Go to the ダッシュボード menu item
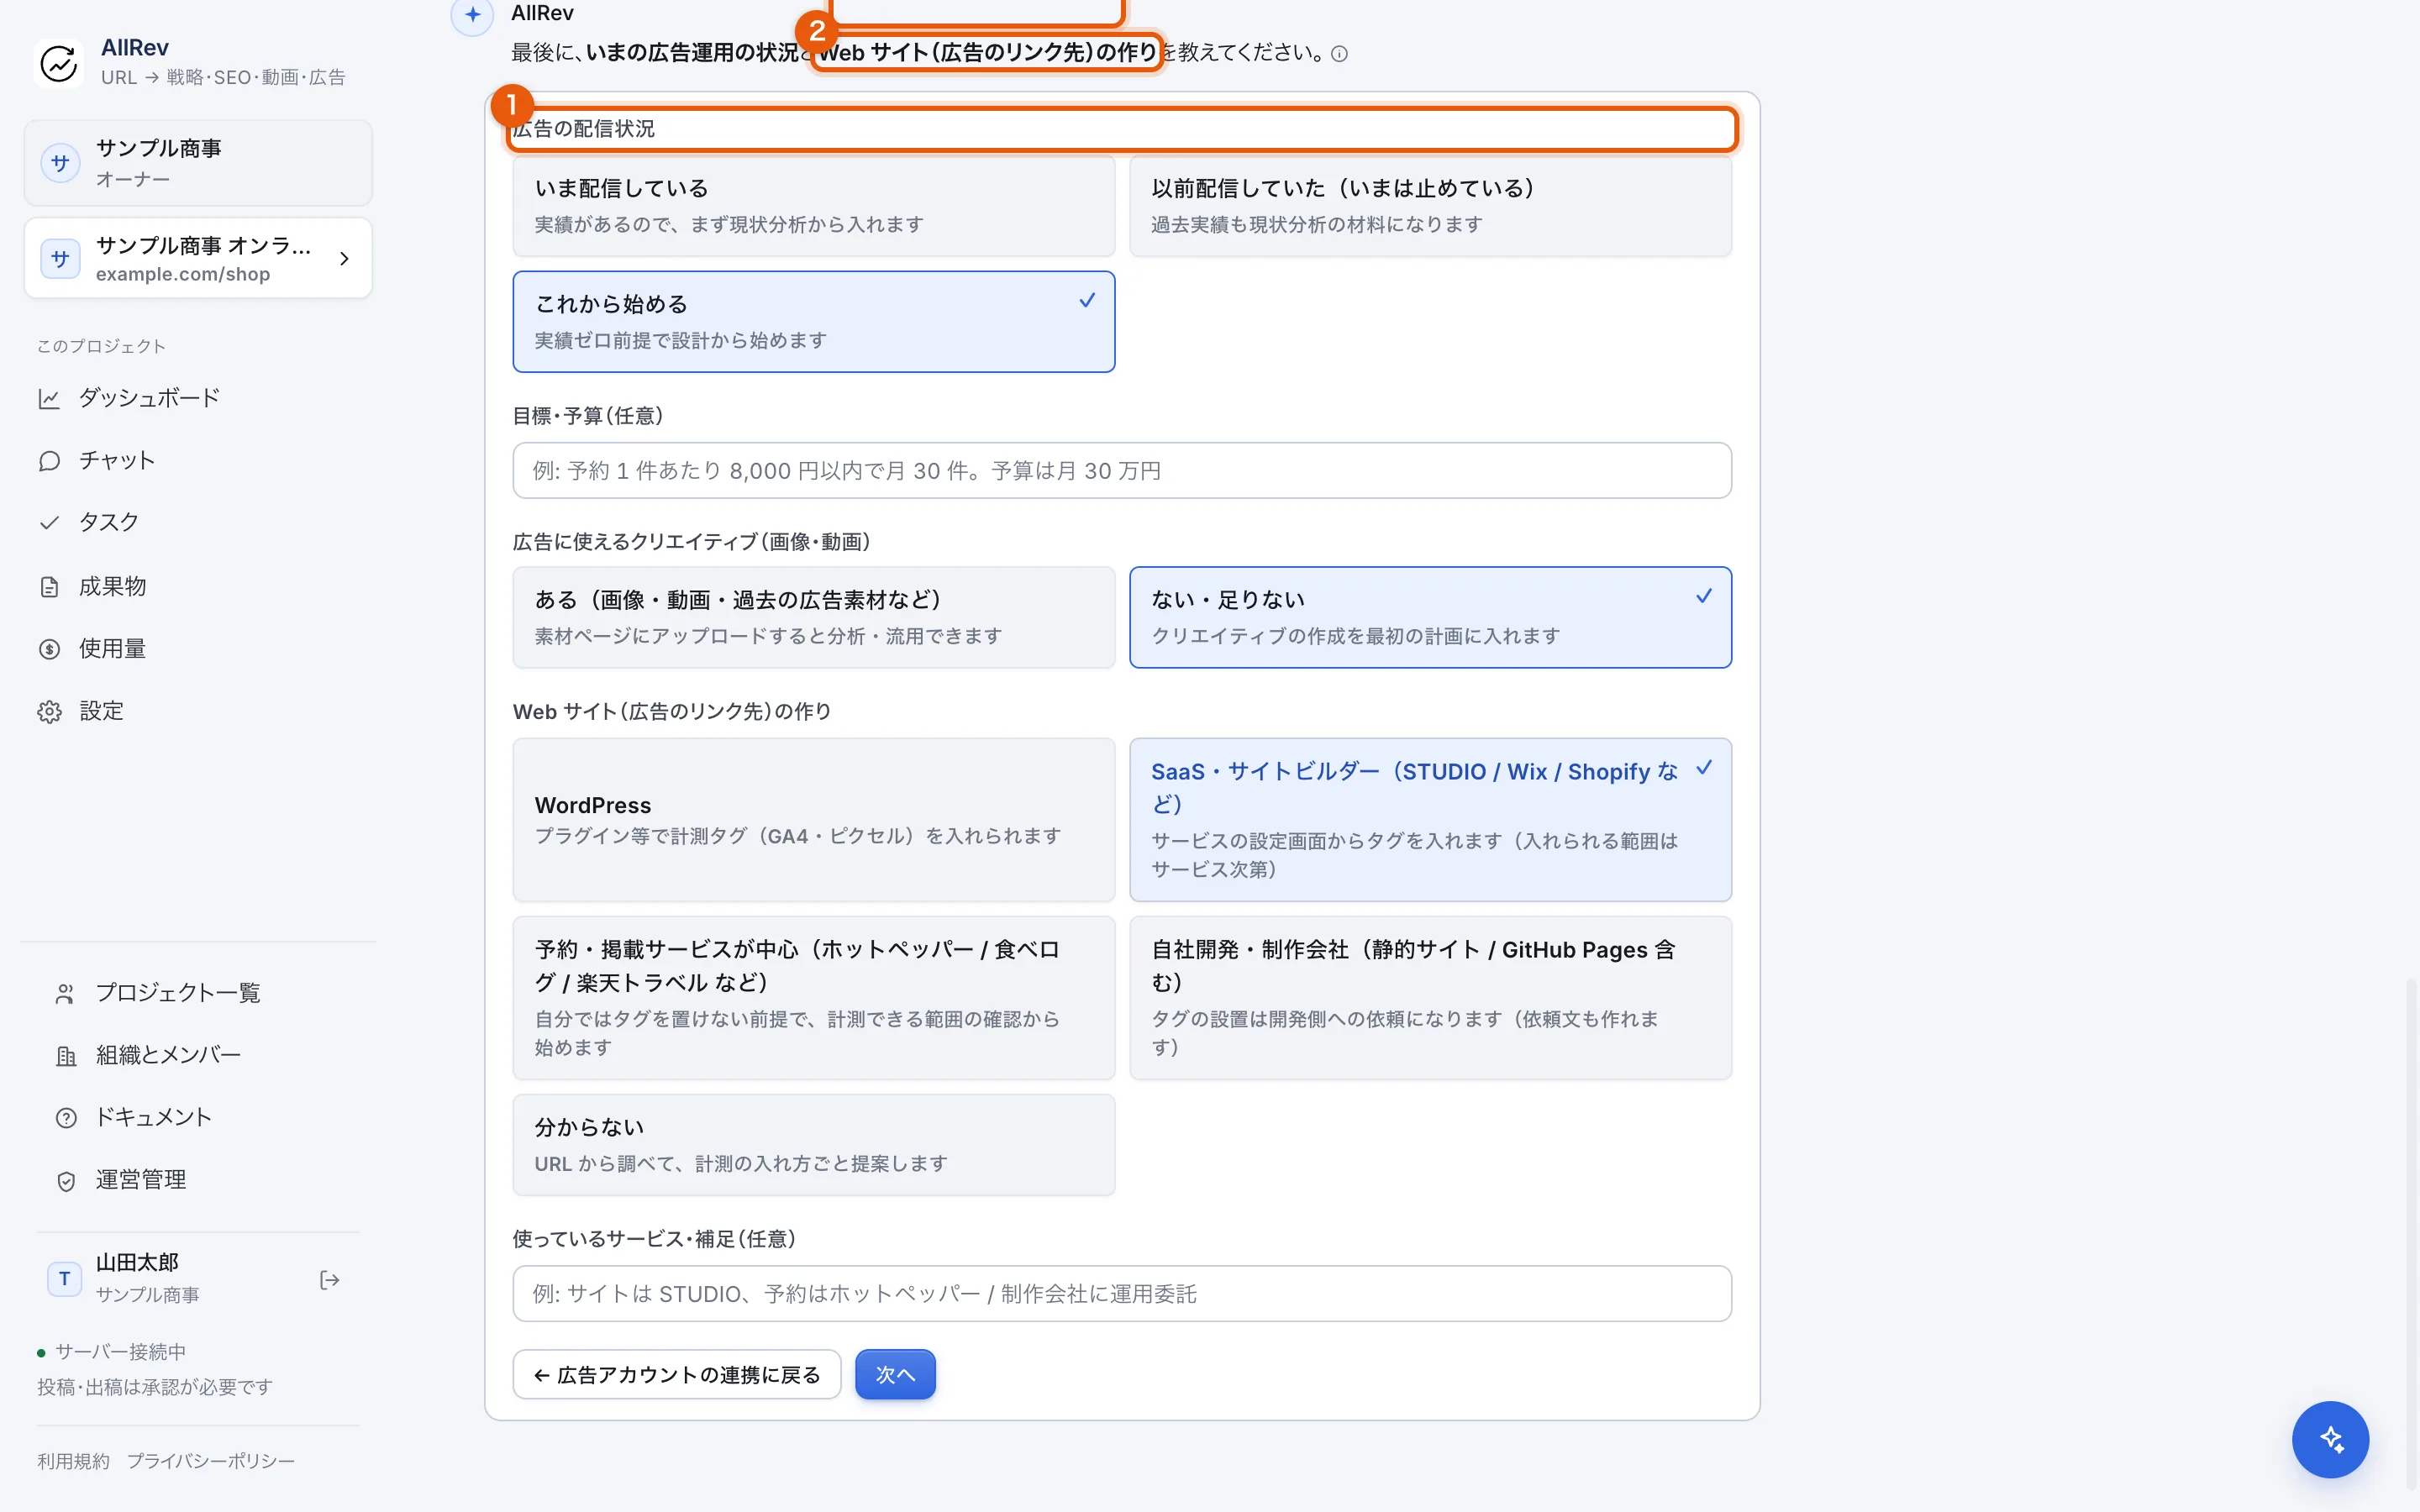 [x=198, y=399]
